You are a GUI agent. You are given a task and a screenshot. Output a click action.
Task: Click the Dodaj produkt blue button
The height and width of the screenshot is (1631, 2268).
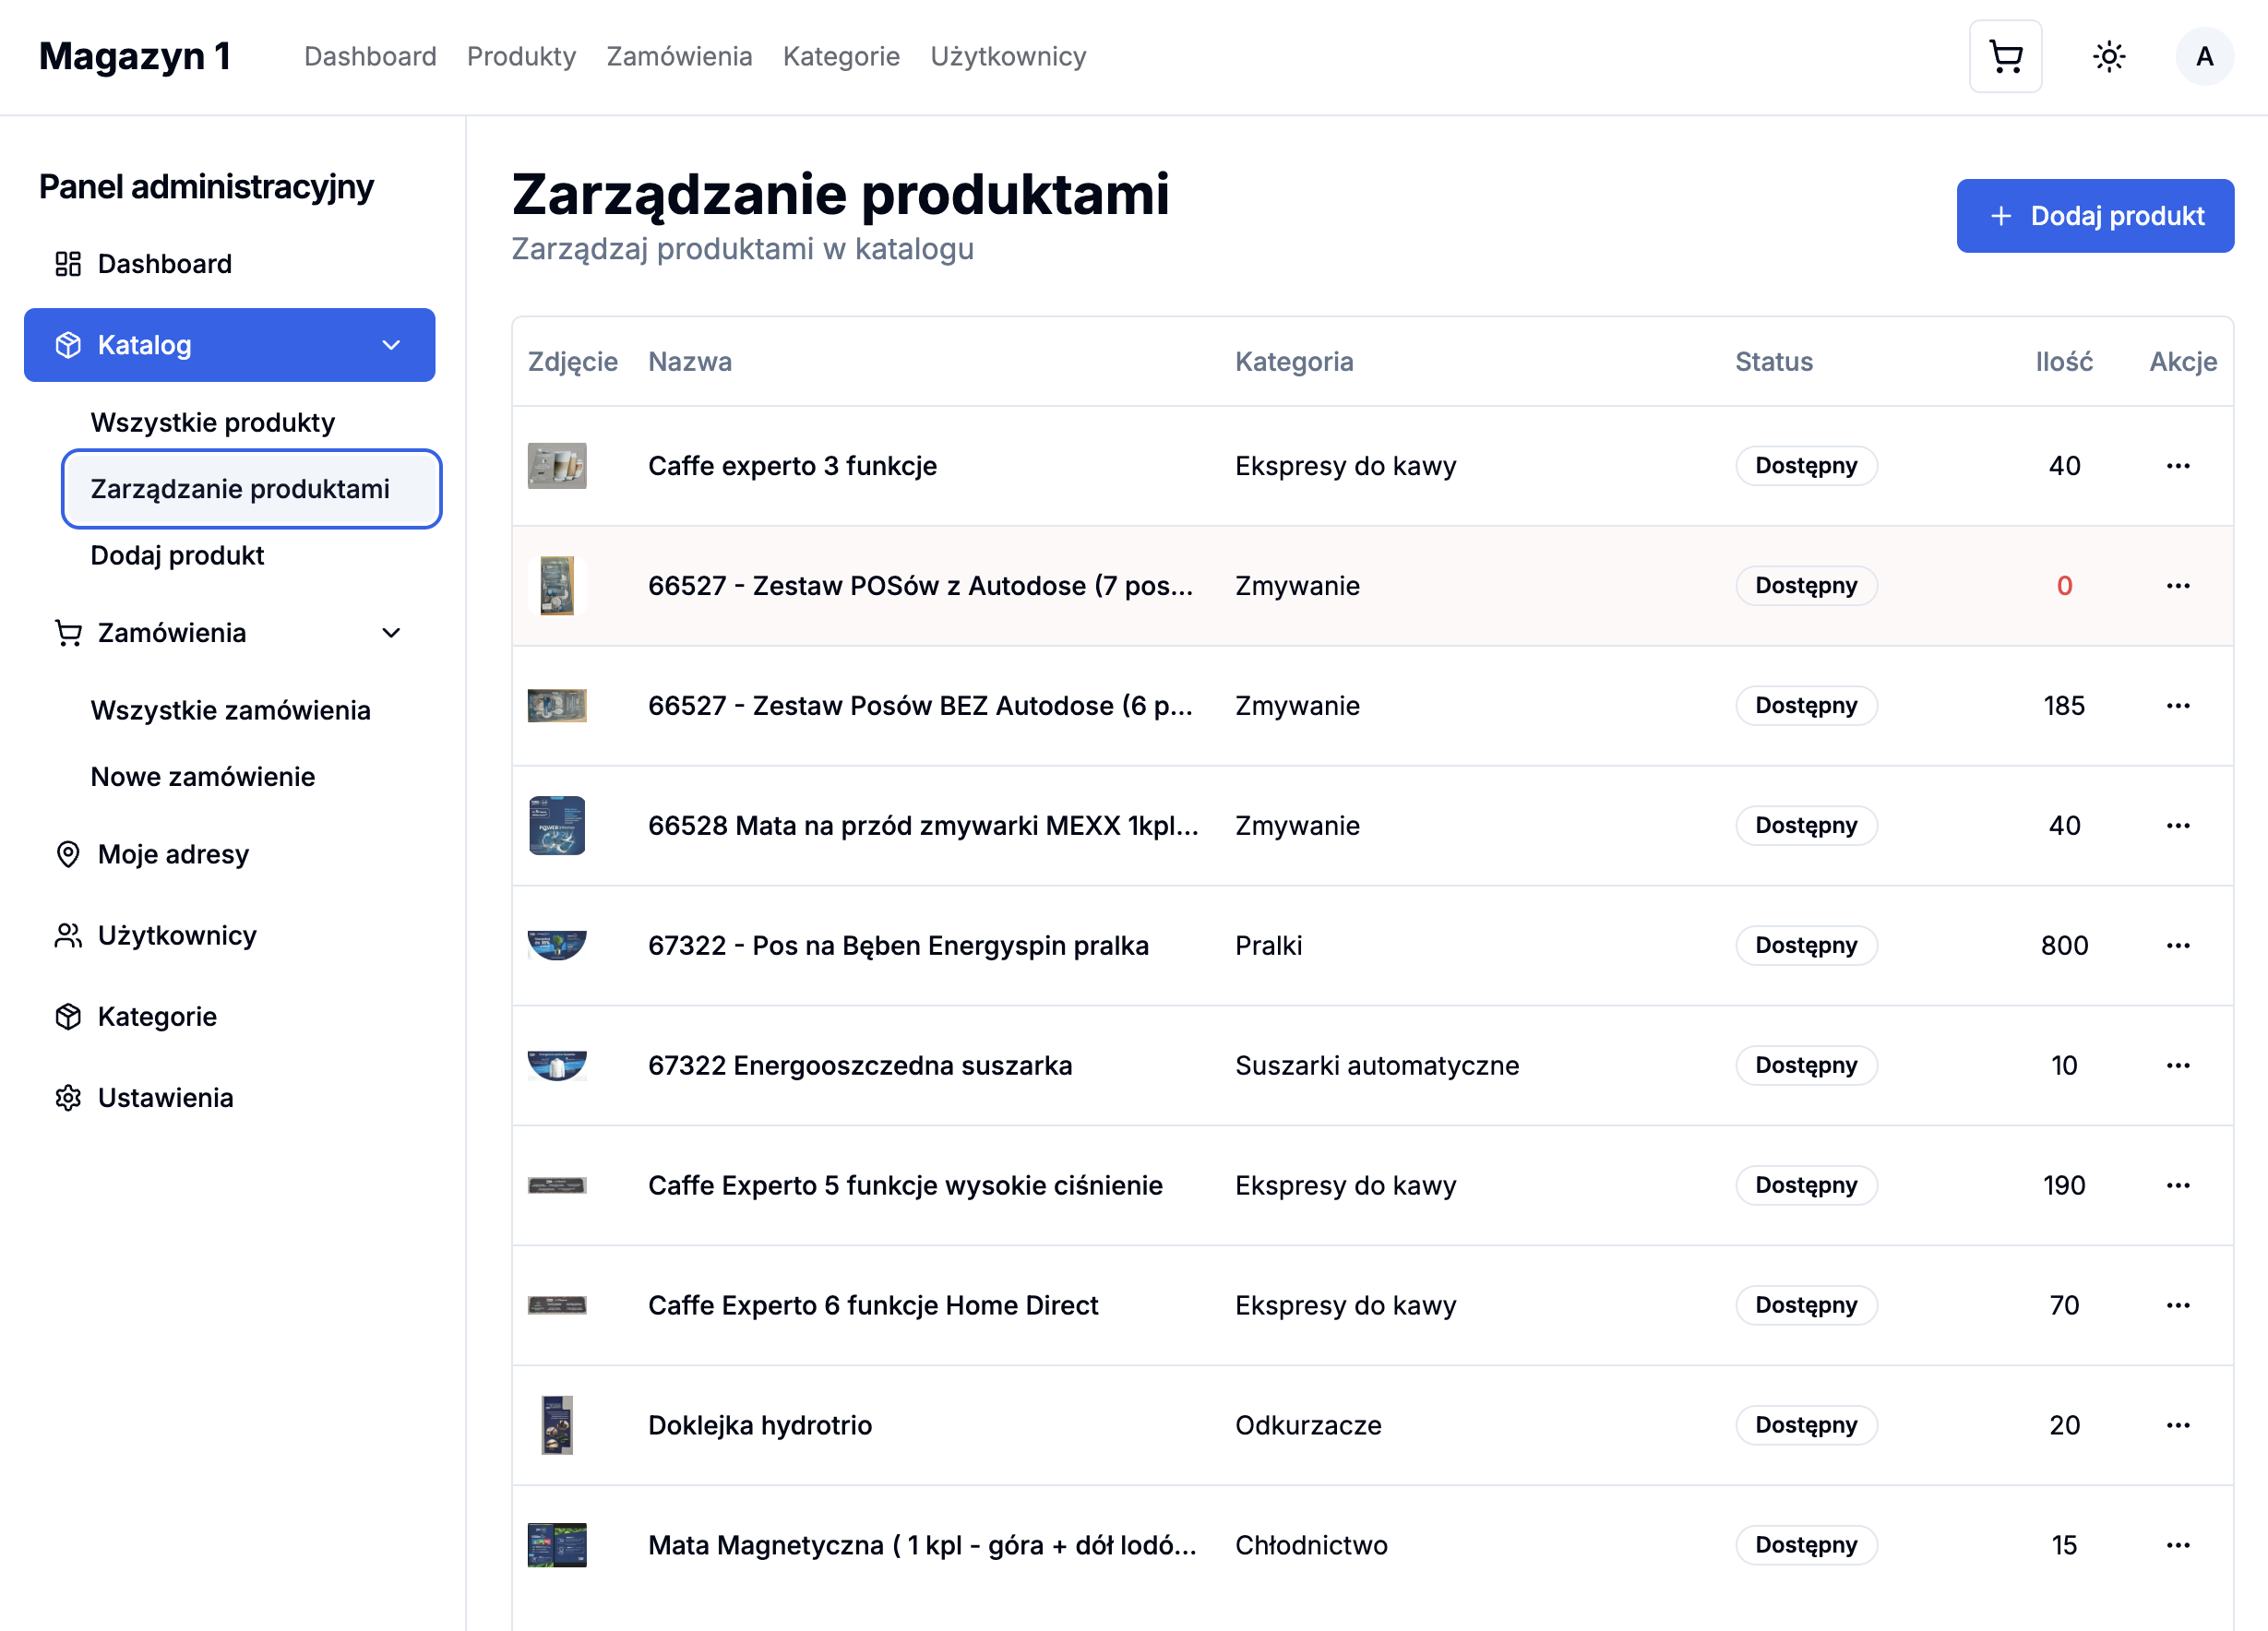(x=2094, y=216)
